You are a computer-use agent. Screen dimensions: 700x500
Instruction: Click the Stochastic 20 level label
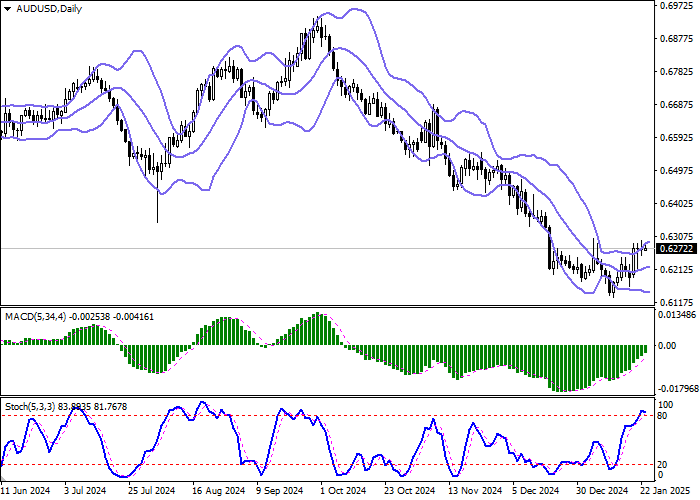pyautogui.click(x=661, y=465)
